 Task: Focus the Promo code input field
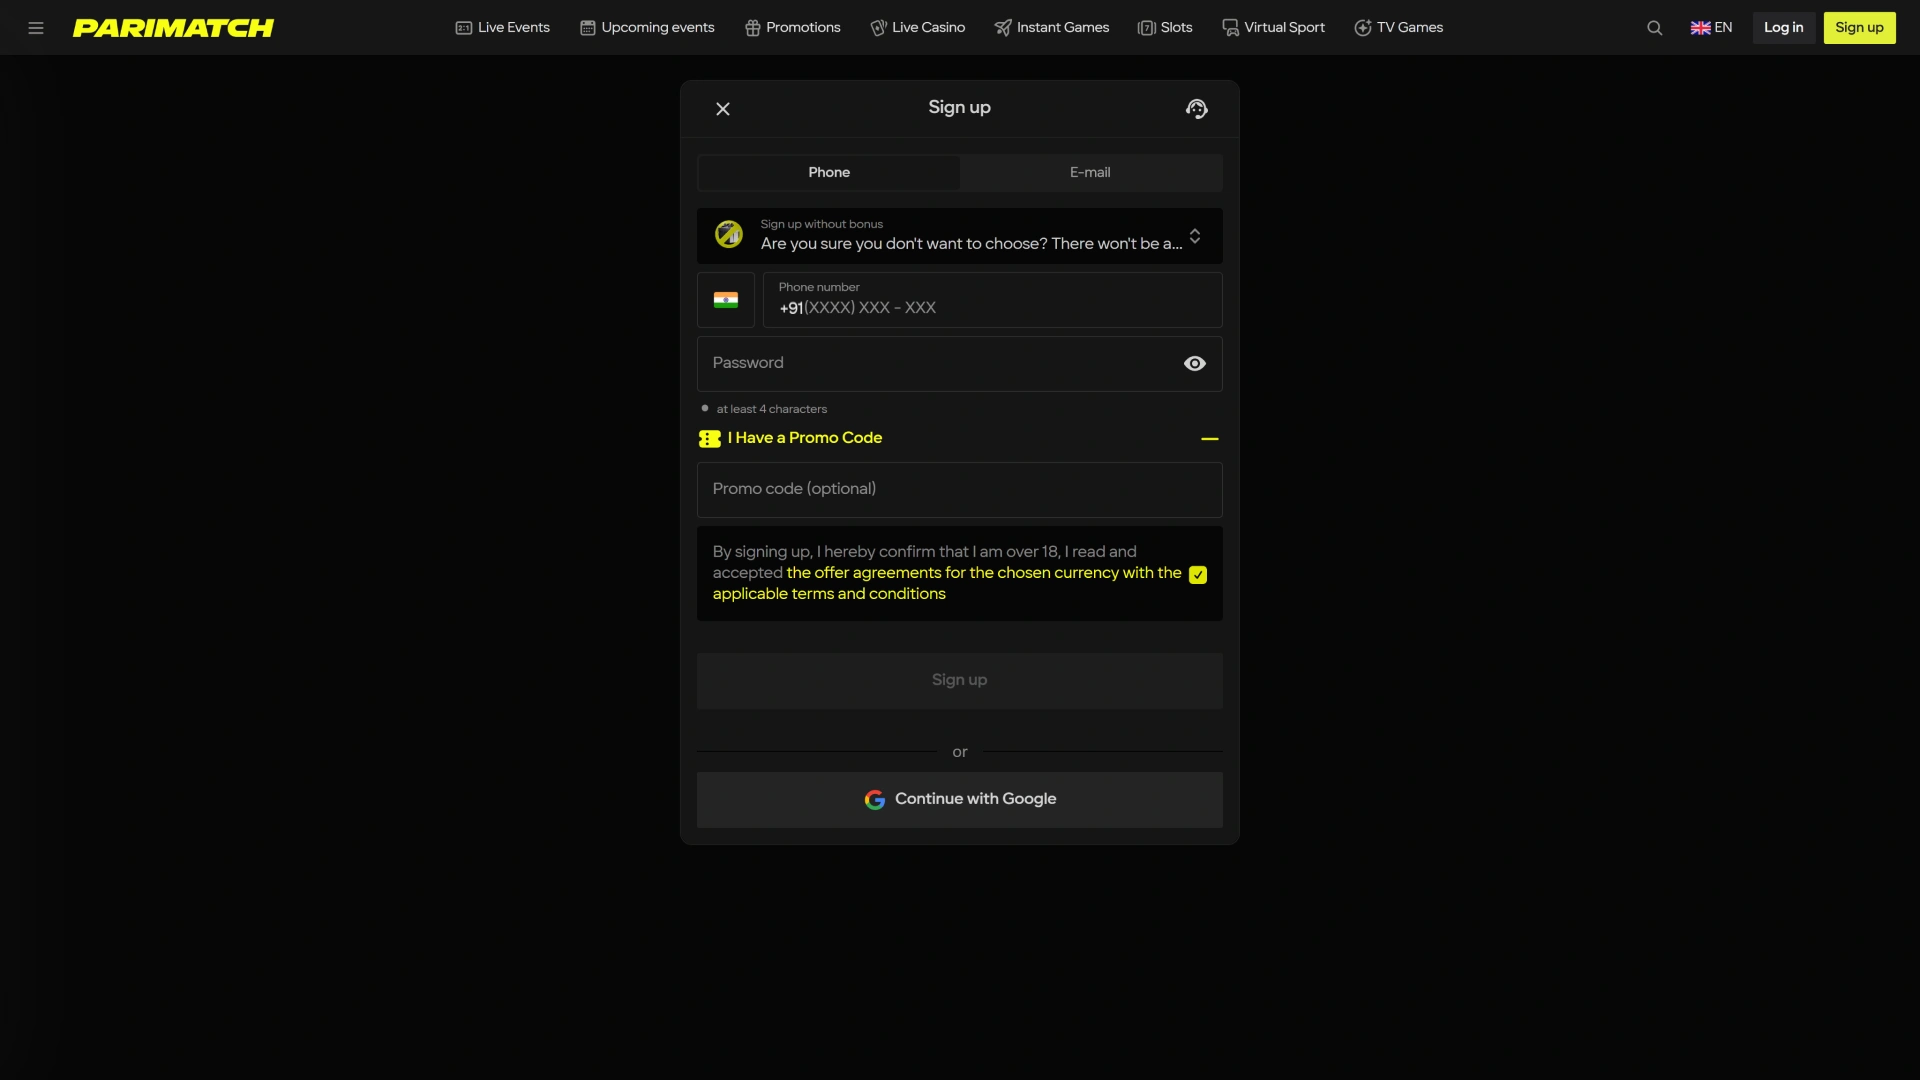click(960, 490)
